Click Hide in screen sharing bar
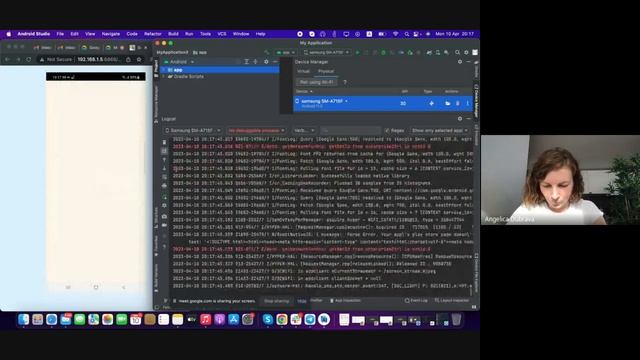 pos(302,301)
